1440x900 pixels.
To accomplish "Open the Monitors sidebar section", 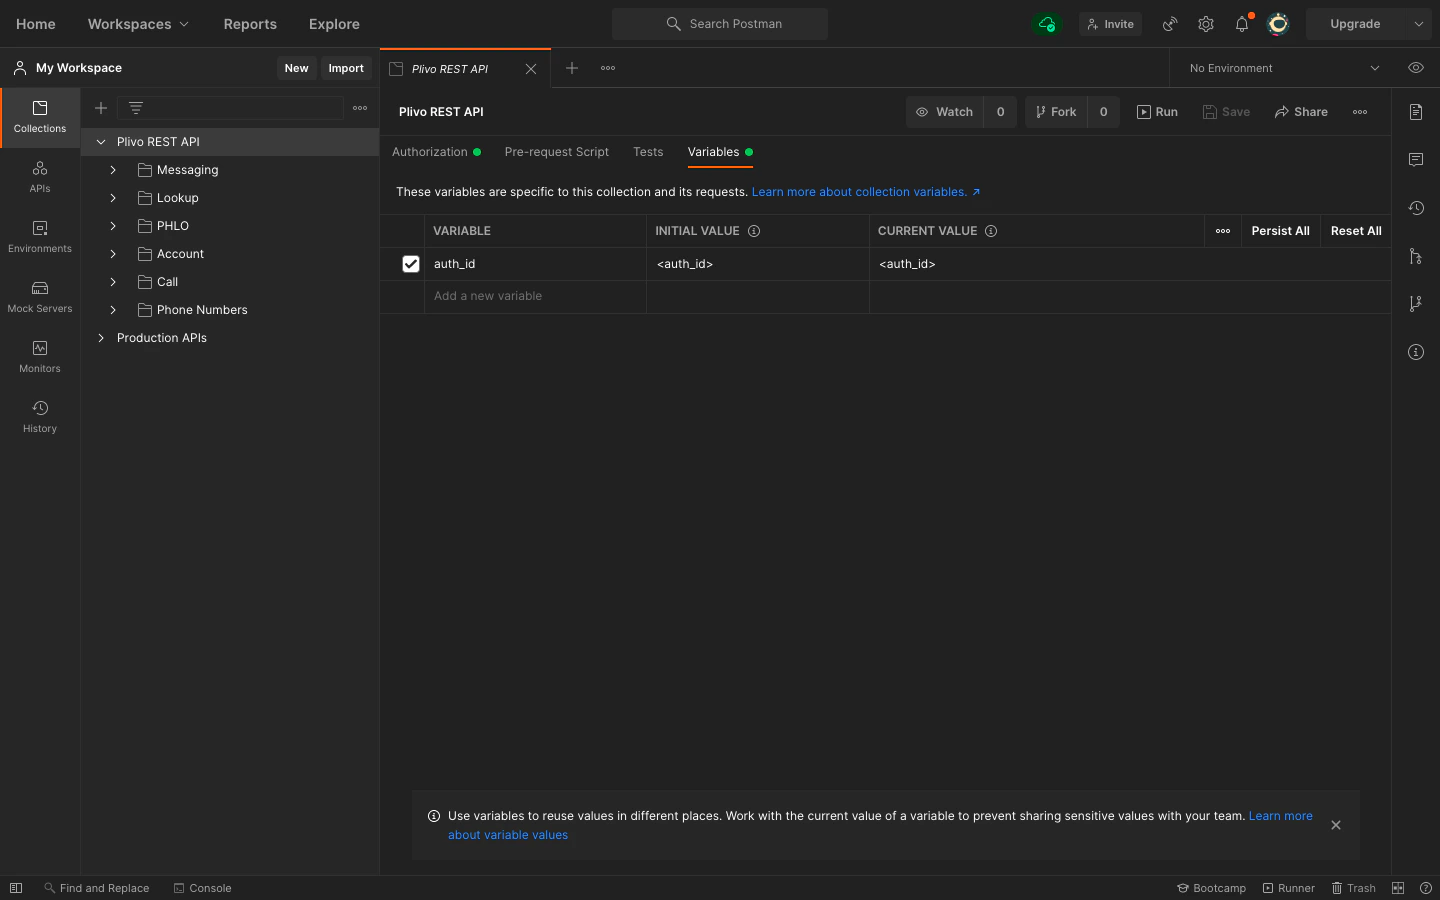I will 40,356.
